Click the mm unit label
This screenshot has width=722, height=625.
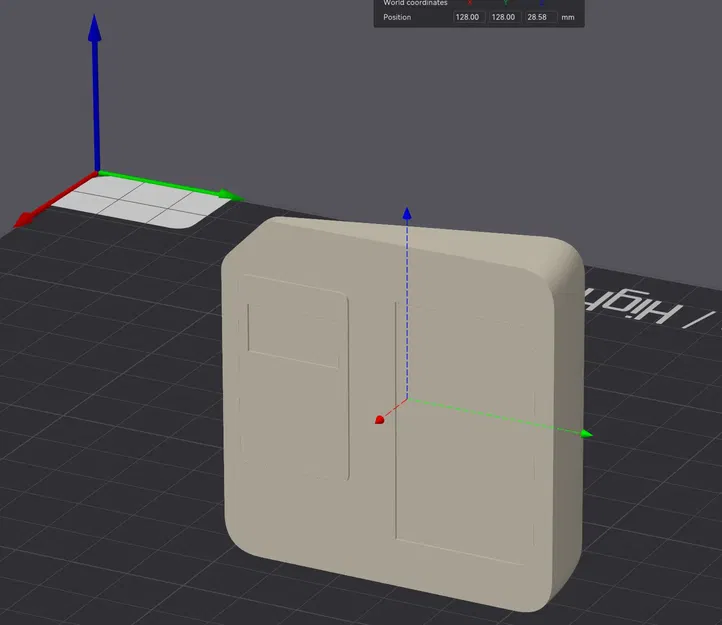(x=568, y=18)
